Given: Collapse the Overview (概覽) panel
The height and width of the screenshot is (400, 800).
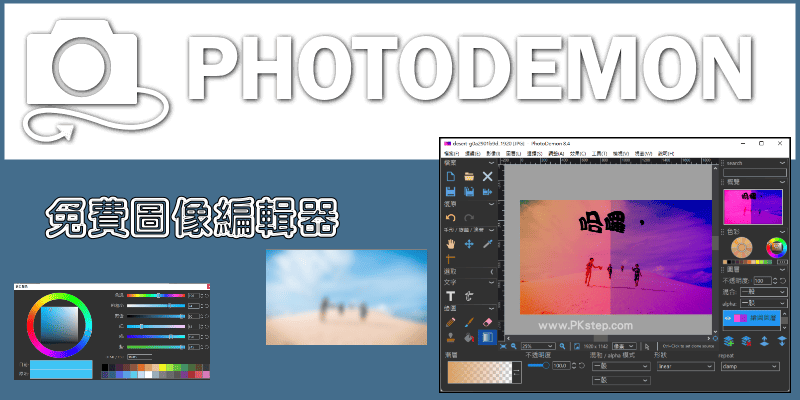Looking at the screenshot, I should [x=783, y=182].
